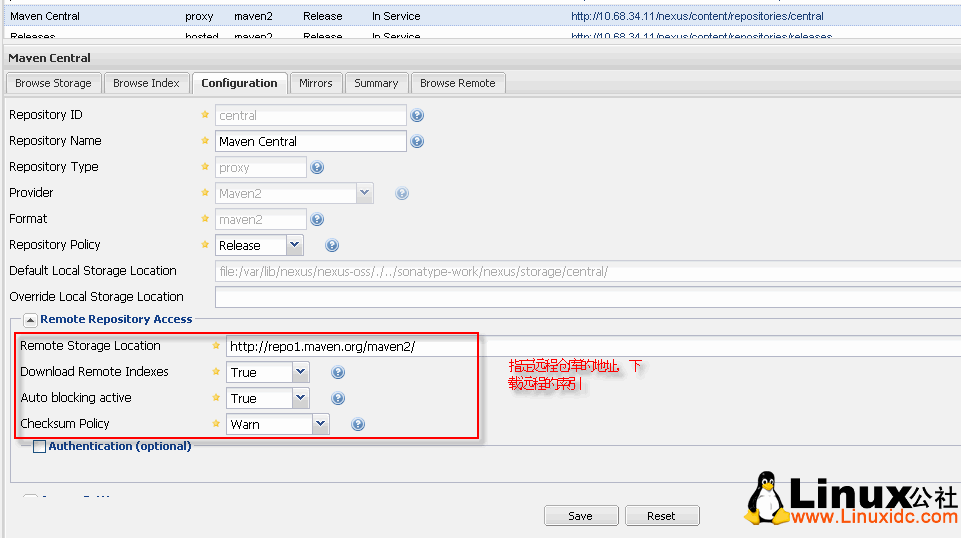Click the Override Local Storage Location field
This screenshot has width=961, height=538.
(588, 297)
